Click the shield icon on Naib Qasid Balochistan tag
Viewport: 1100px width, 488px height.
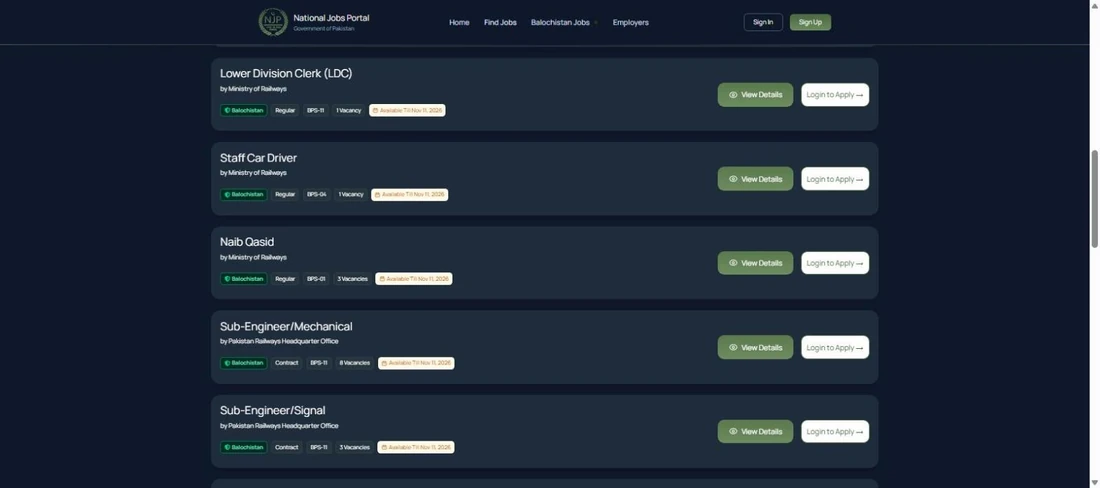point(227,279)
